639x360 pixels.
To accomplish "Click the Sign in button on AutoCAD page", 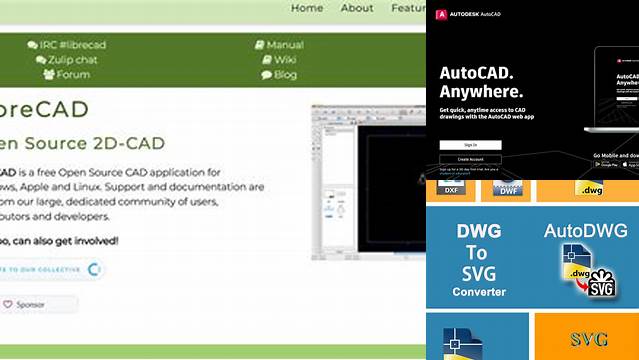I will click(470, 145).
